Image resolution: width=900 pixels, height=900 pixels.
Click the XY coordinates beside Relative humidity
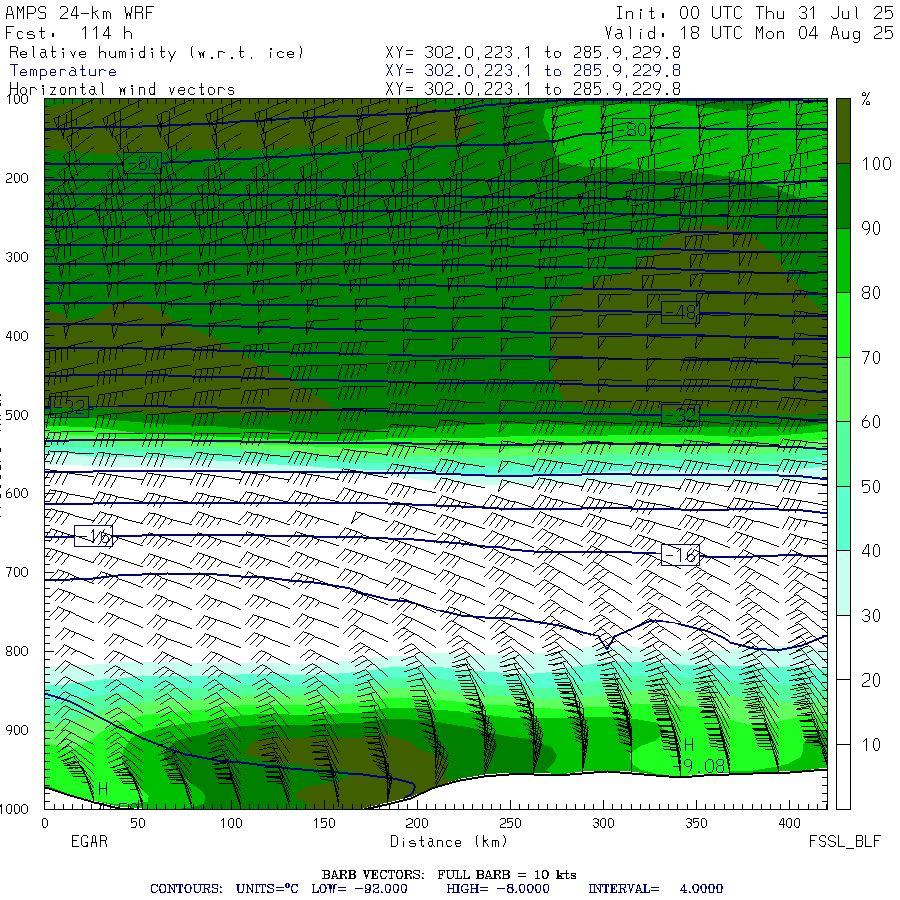point(533,53)
